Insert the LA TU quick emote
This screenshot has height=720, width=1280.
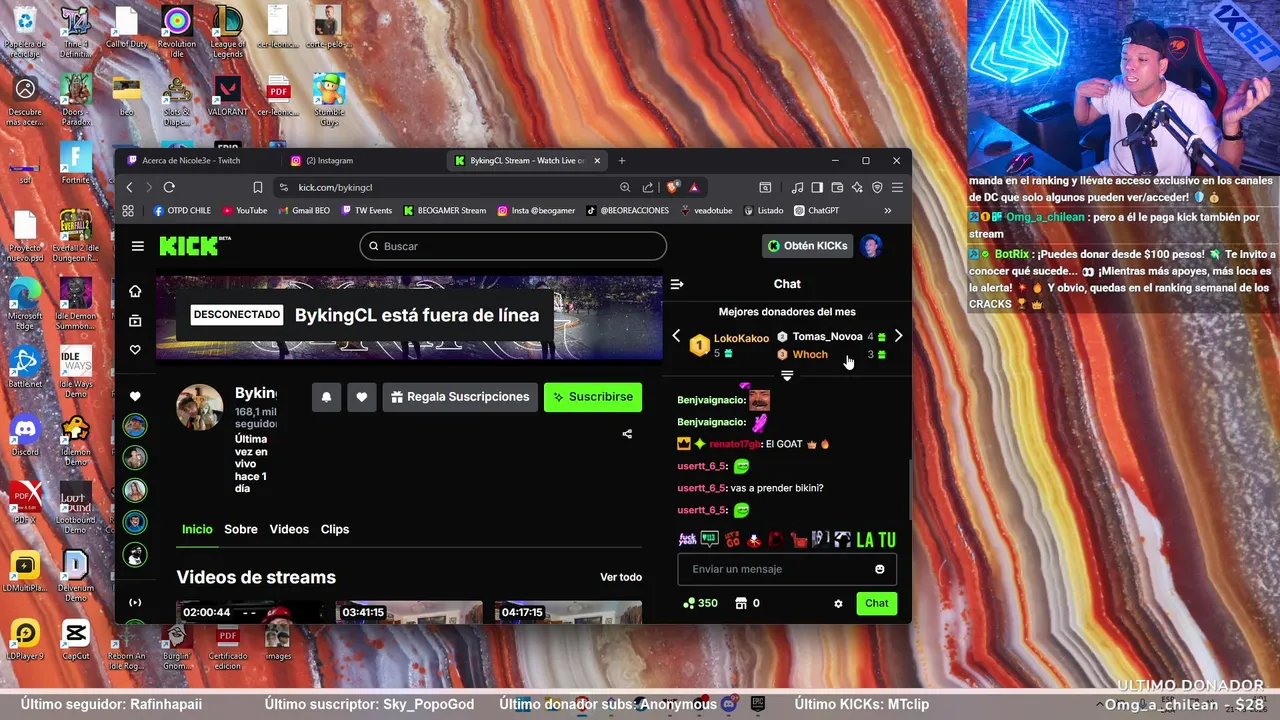point(876,540)
